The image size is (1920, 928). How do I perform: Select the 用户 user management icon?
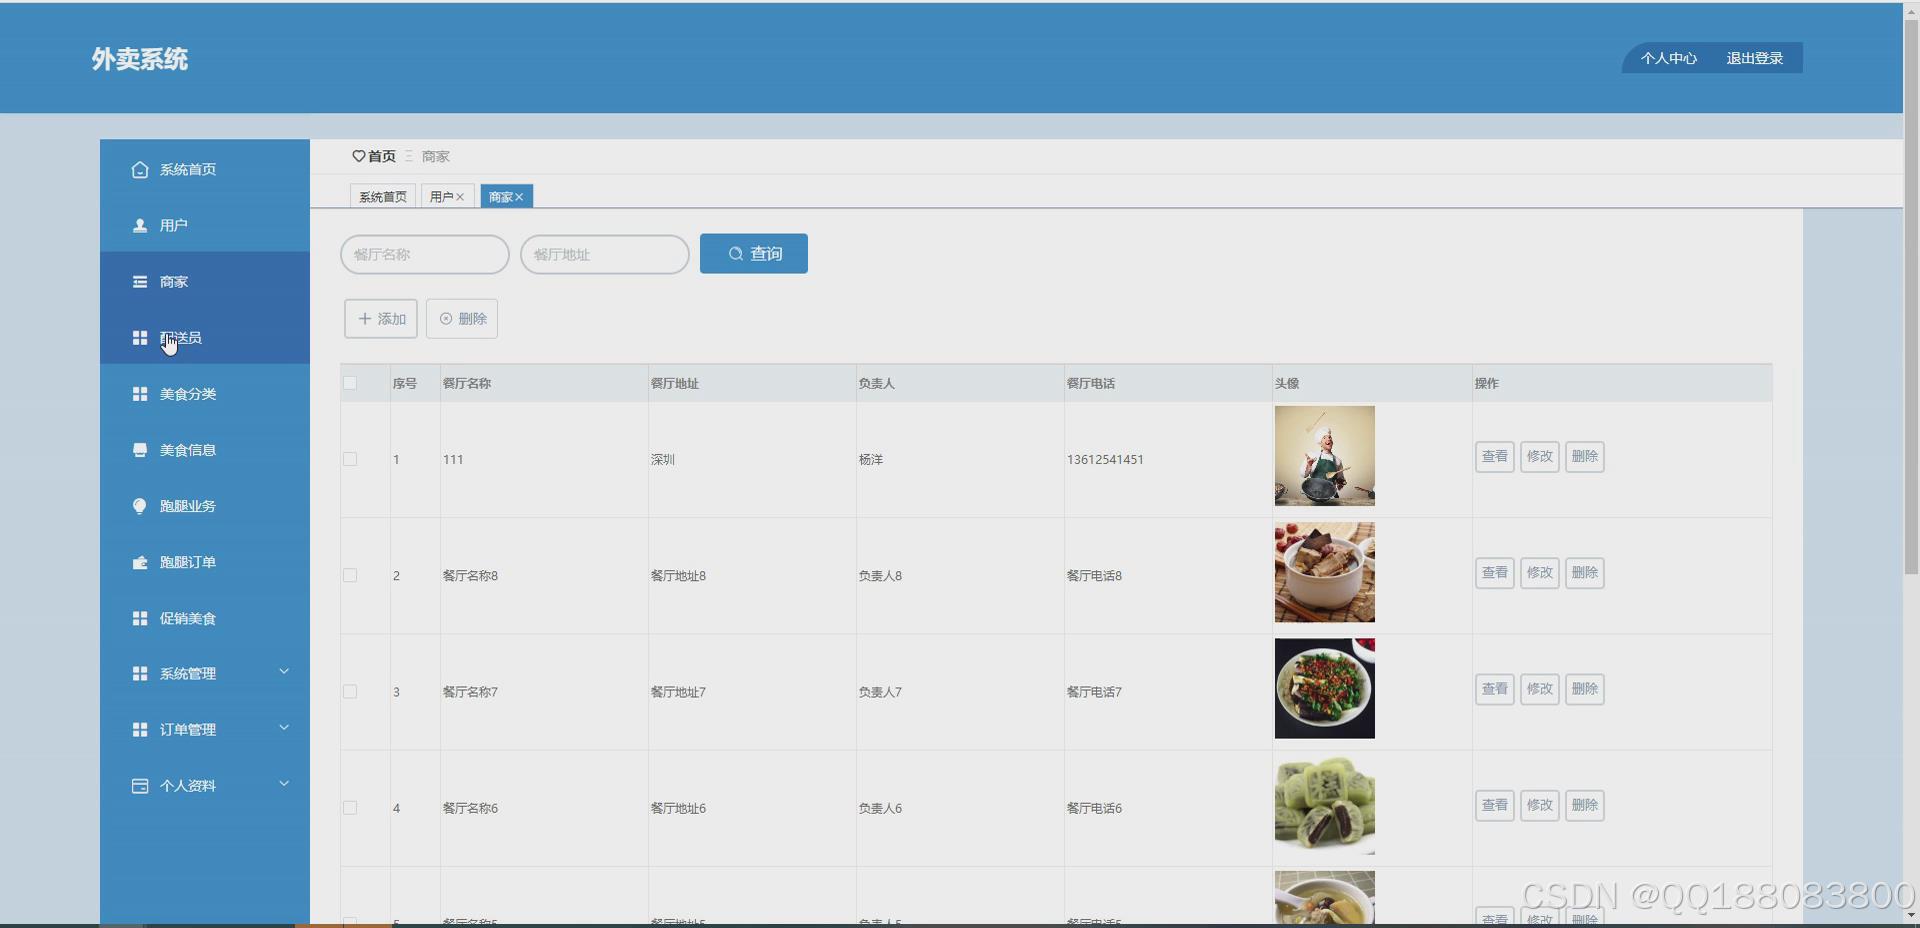click(139, 225)
